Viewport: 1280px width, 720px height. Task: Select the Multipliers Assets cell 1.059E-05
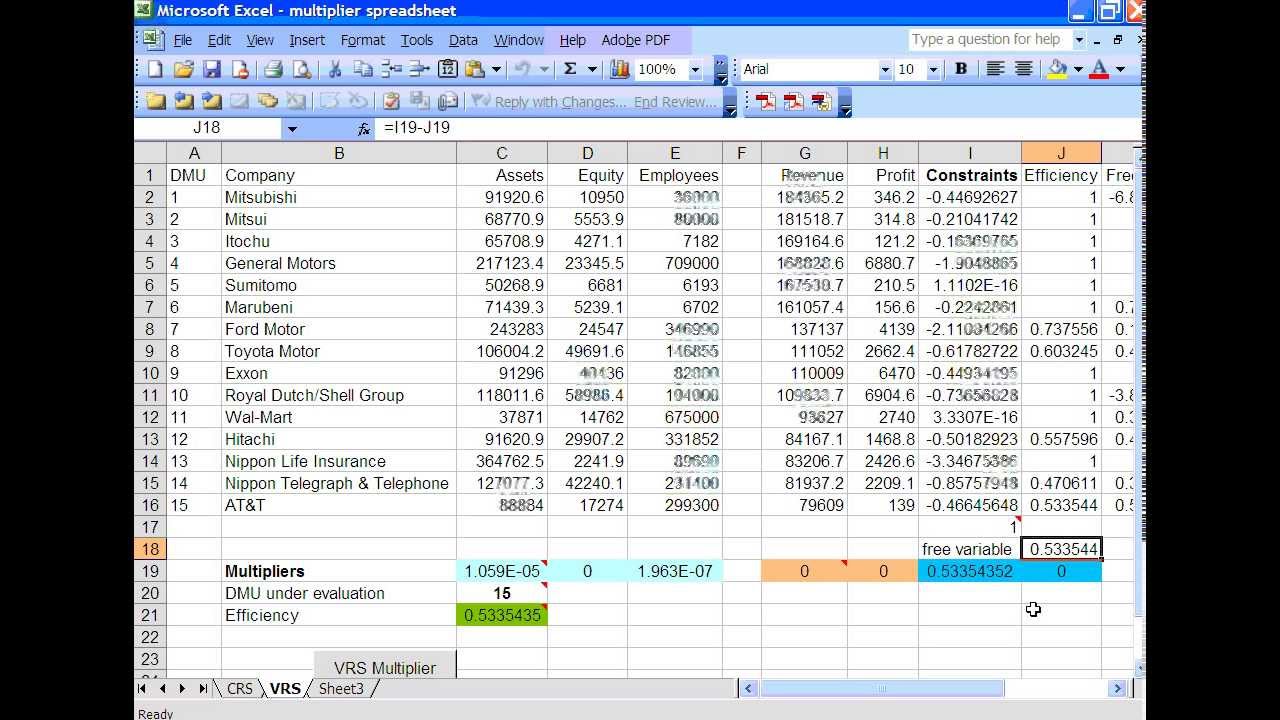coord(502,571)
